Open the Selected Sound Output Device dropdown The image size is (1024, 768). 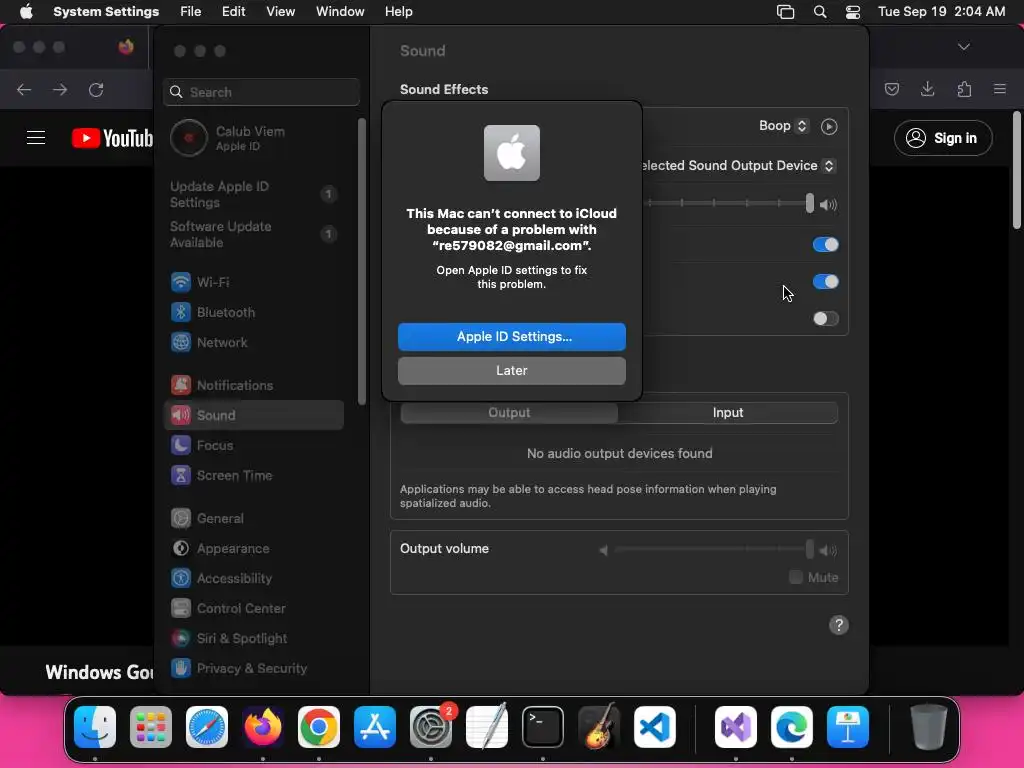[x=739, y=166]
